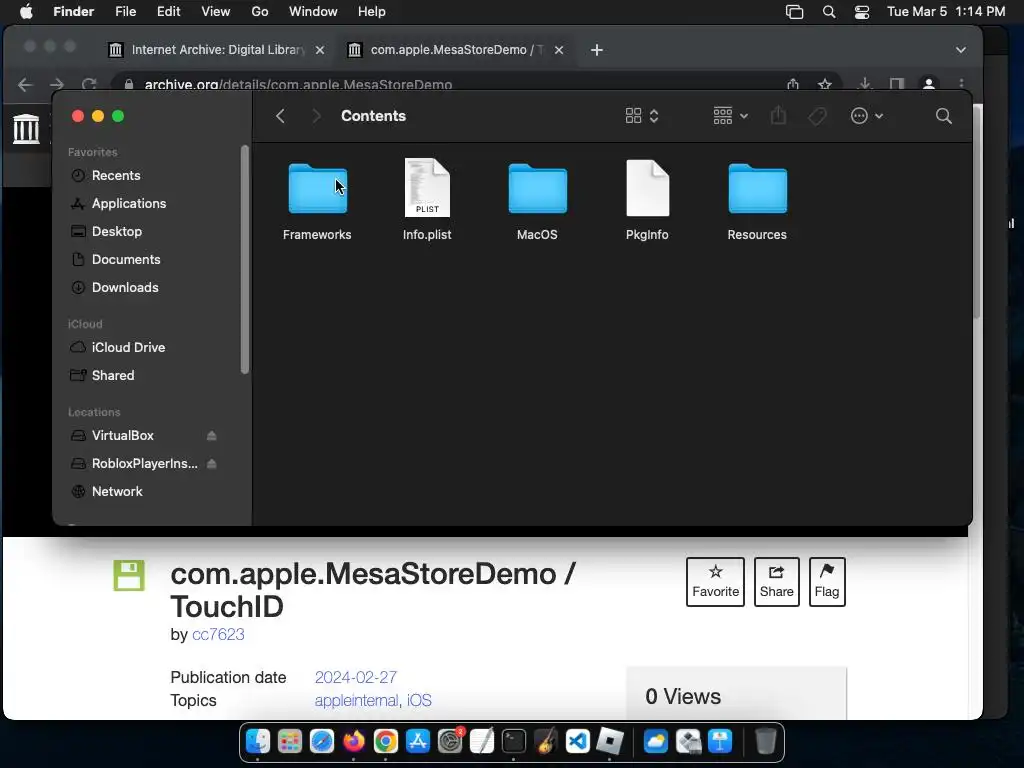This screenshot has height=768, width=1024.
Task: Eject the RobloxPlayerIns... volume
Action: [211, 464]
